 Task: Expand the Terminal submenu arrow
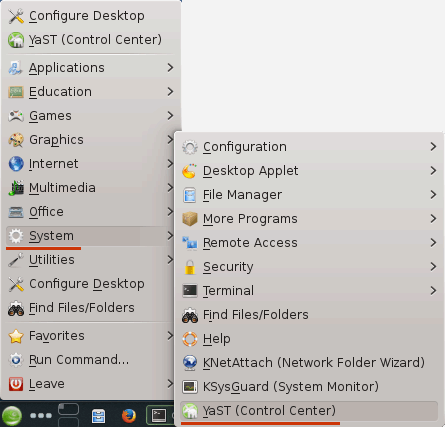tap(433, 291)
